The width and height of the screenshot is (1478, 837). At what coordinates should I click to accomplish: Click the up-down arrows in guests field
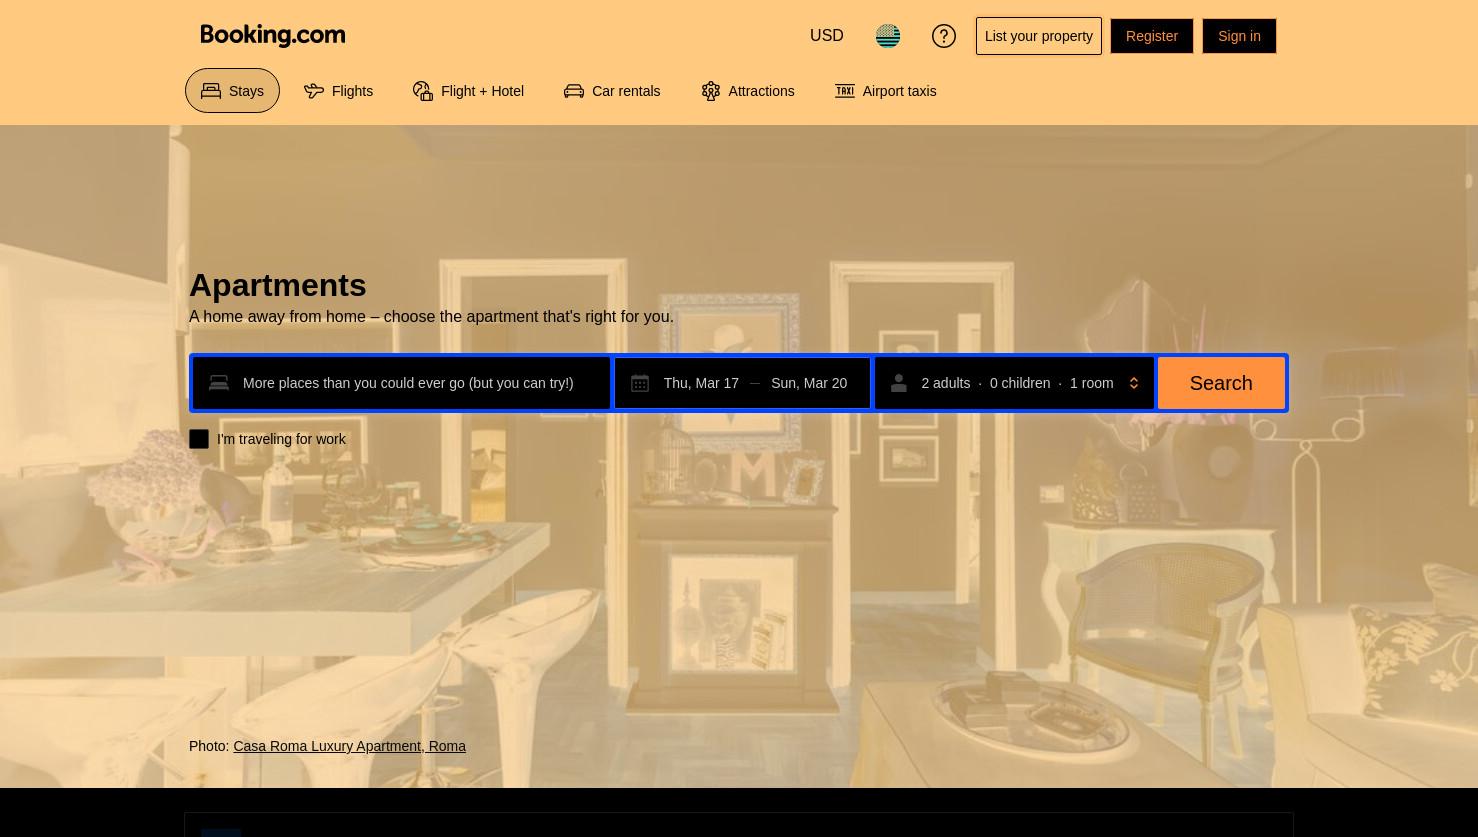[1134, 383]
